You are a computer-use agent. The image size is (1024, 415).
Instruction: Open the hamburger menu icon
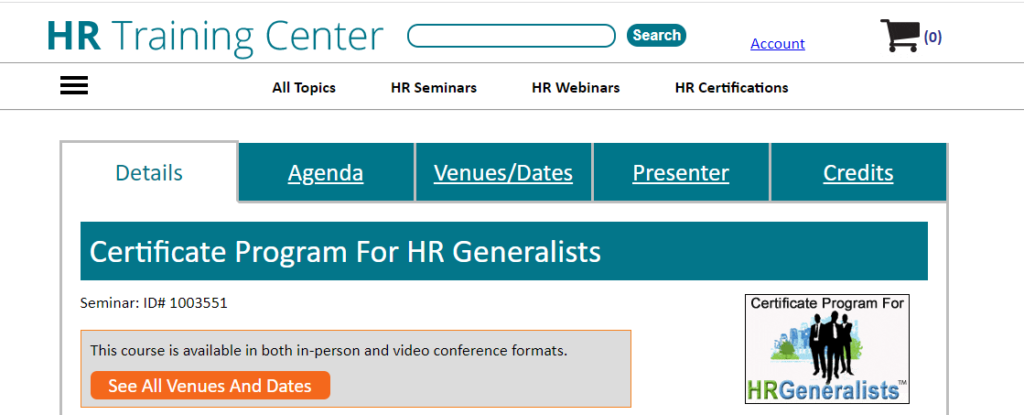point(74,86)
